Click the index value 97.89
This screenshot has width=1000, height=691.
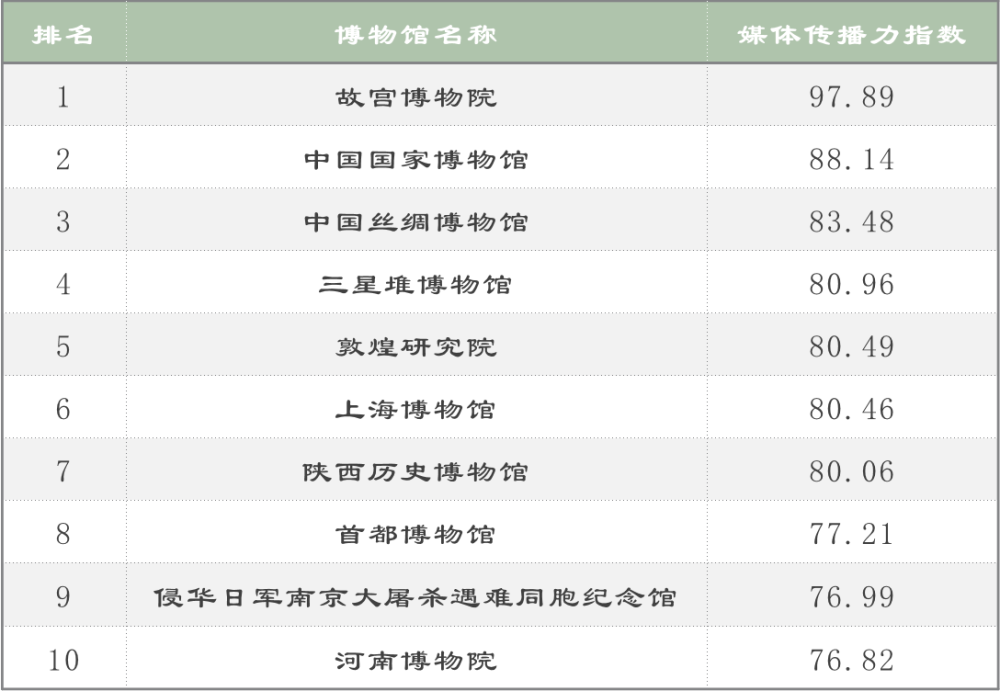tap(852, 97)
